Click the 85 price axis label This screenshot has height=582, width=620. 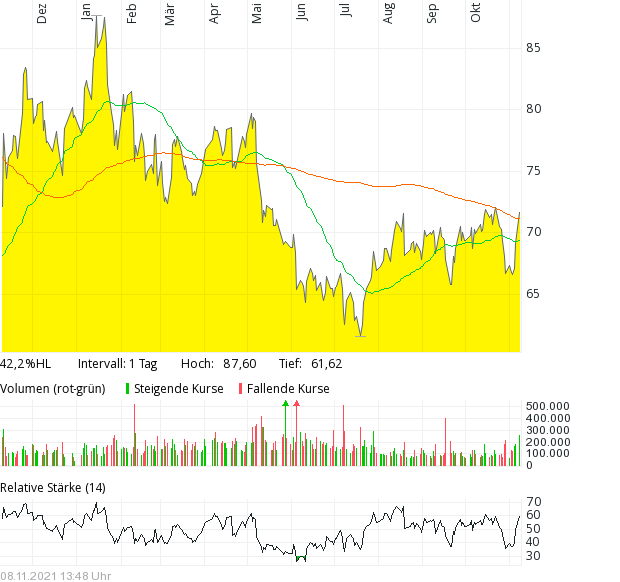(533, 48)
